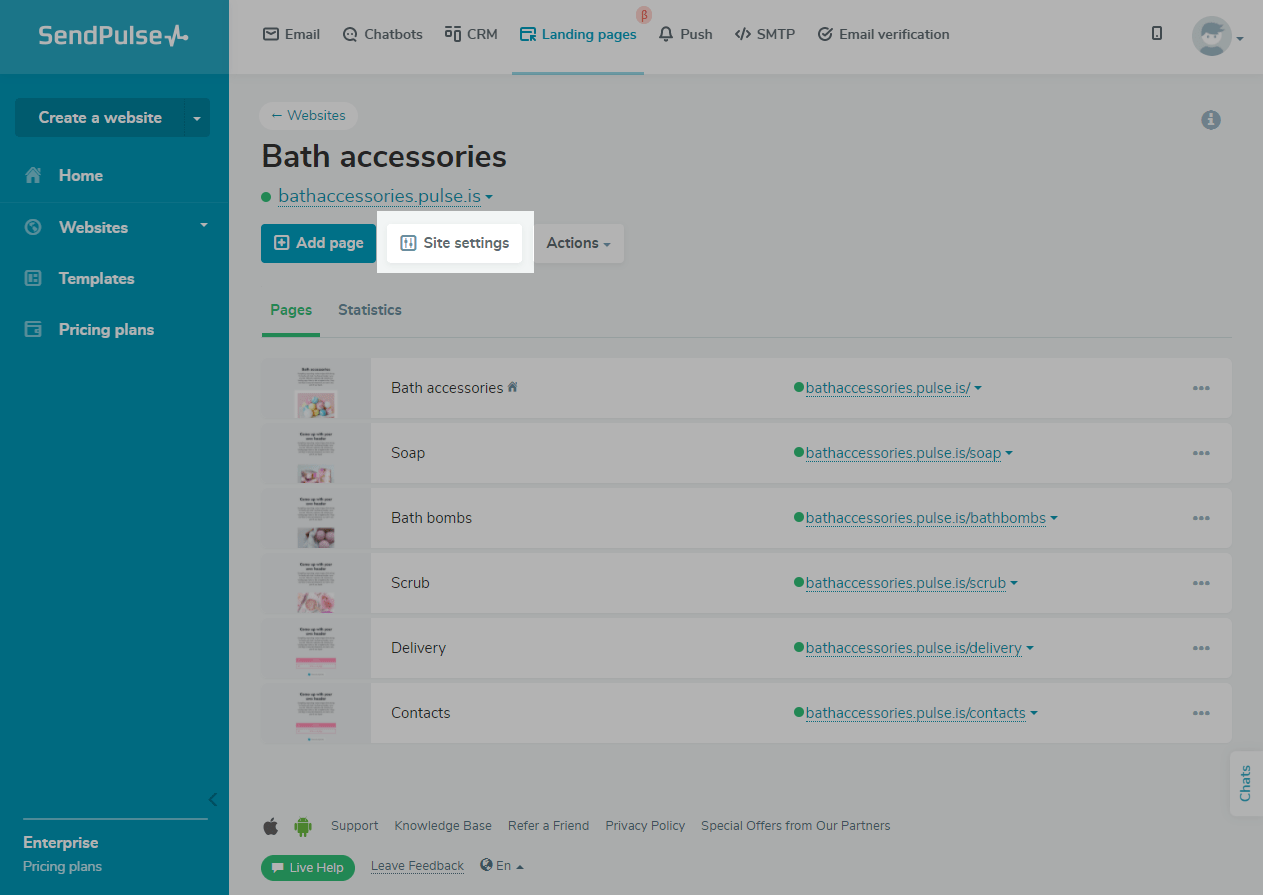Viewport: 1263px width, 895px height.
Task: Open the Create a website dropdown arrow
Action: point(197,118)
